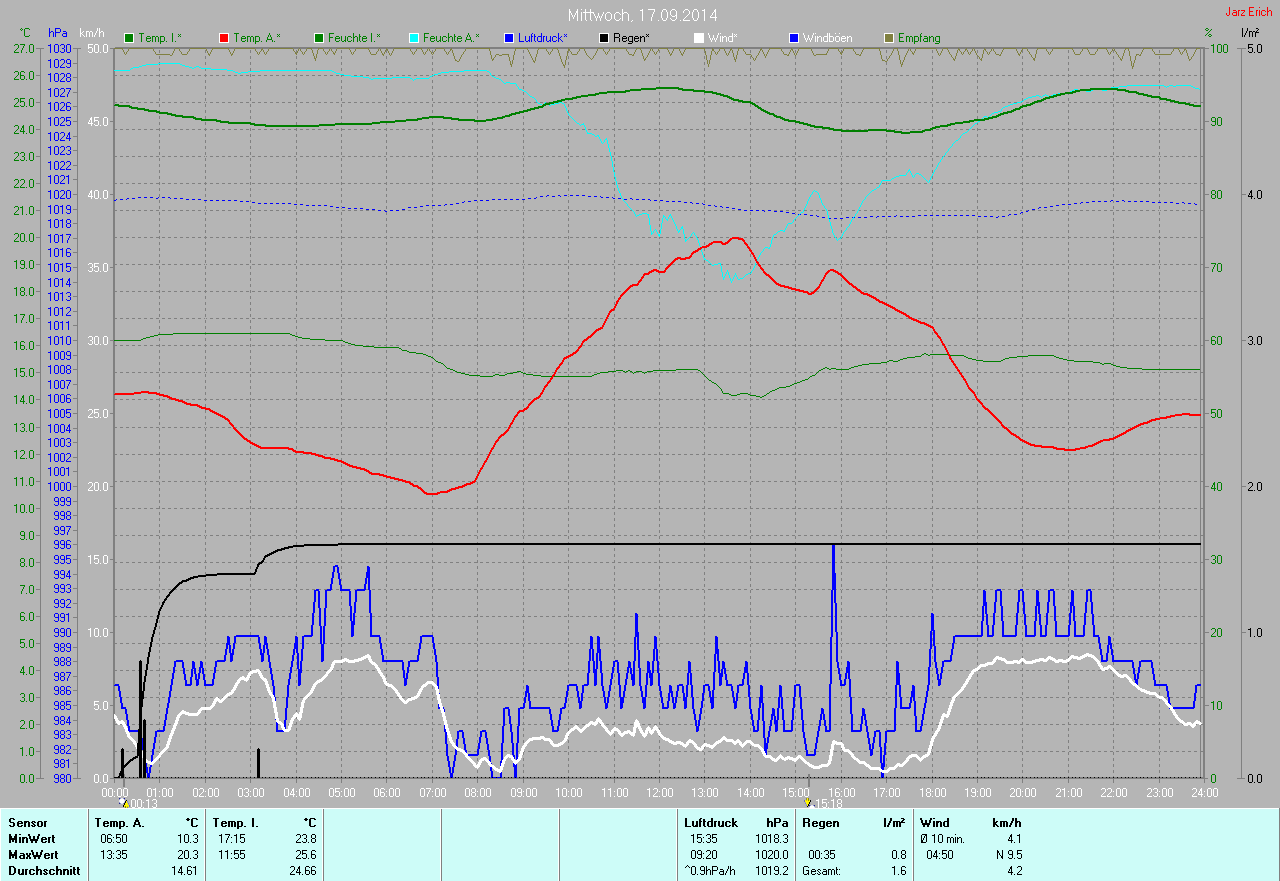
Task: Click the indoor average value "24.66"
Action: coord(302,871)
